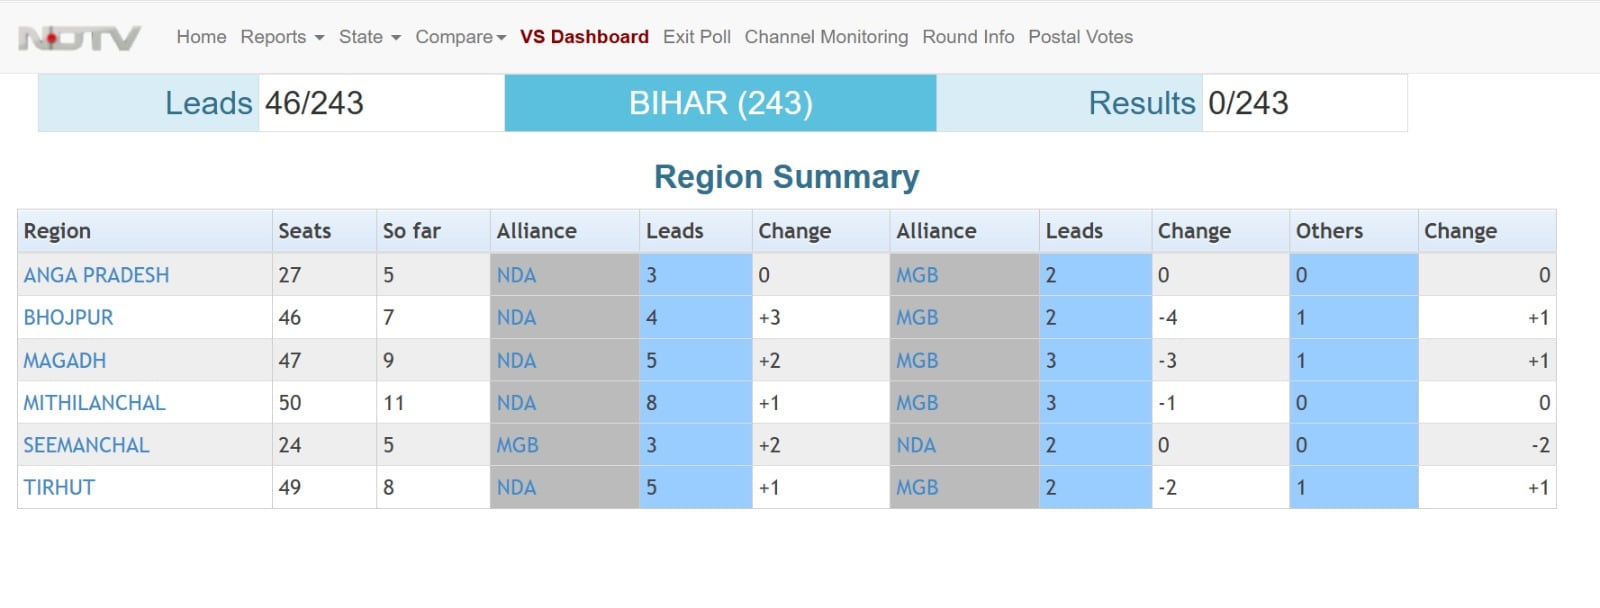Expand the State dropdown

[369, 37]
